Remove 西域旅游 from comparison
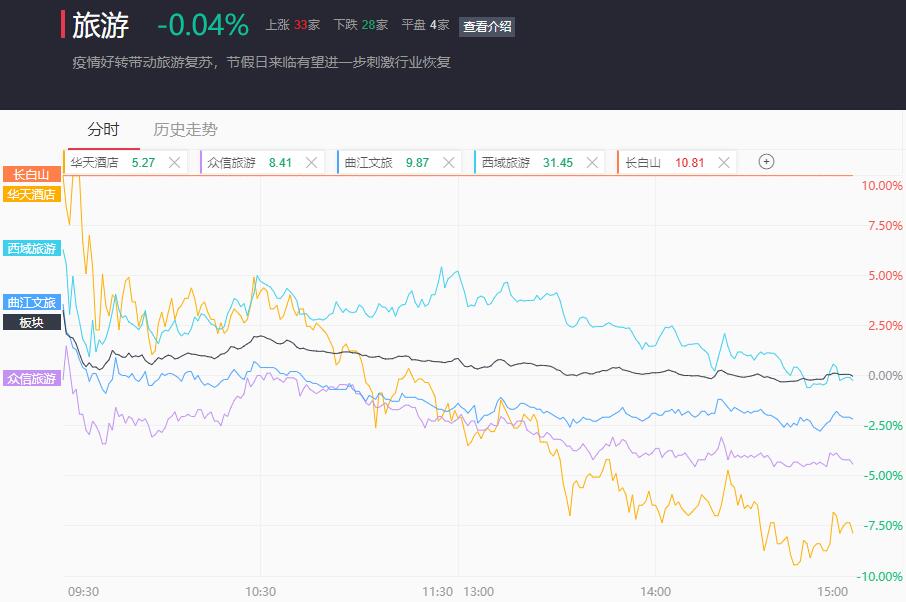 (x=592, y=162)
